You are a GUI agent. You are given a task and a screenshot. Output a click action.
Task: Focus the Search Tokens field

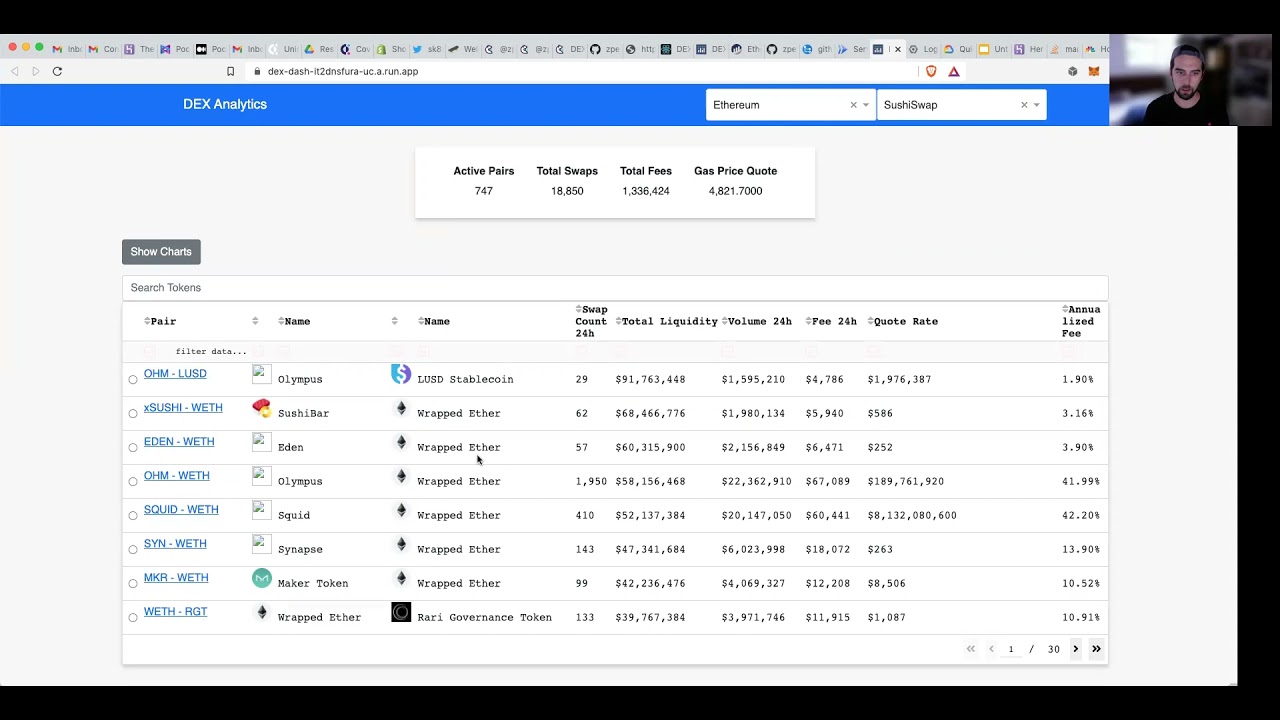click(x=615, y=288)
